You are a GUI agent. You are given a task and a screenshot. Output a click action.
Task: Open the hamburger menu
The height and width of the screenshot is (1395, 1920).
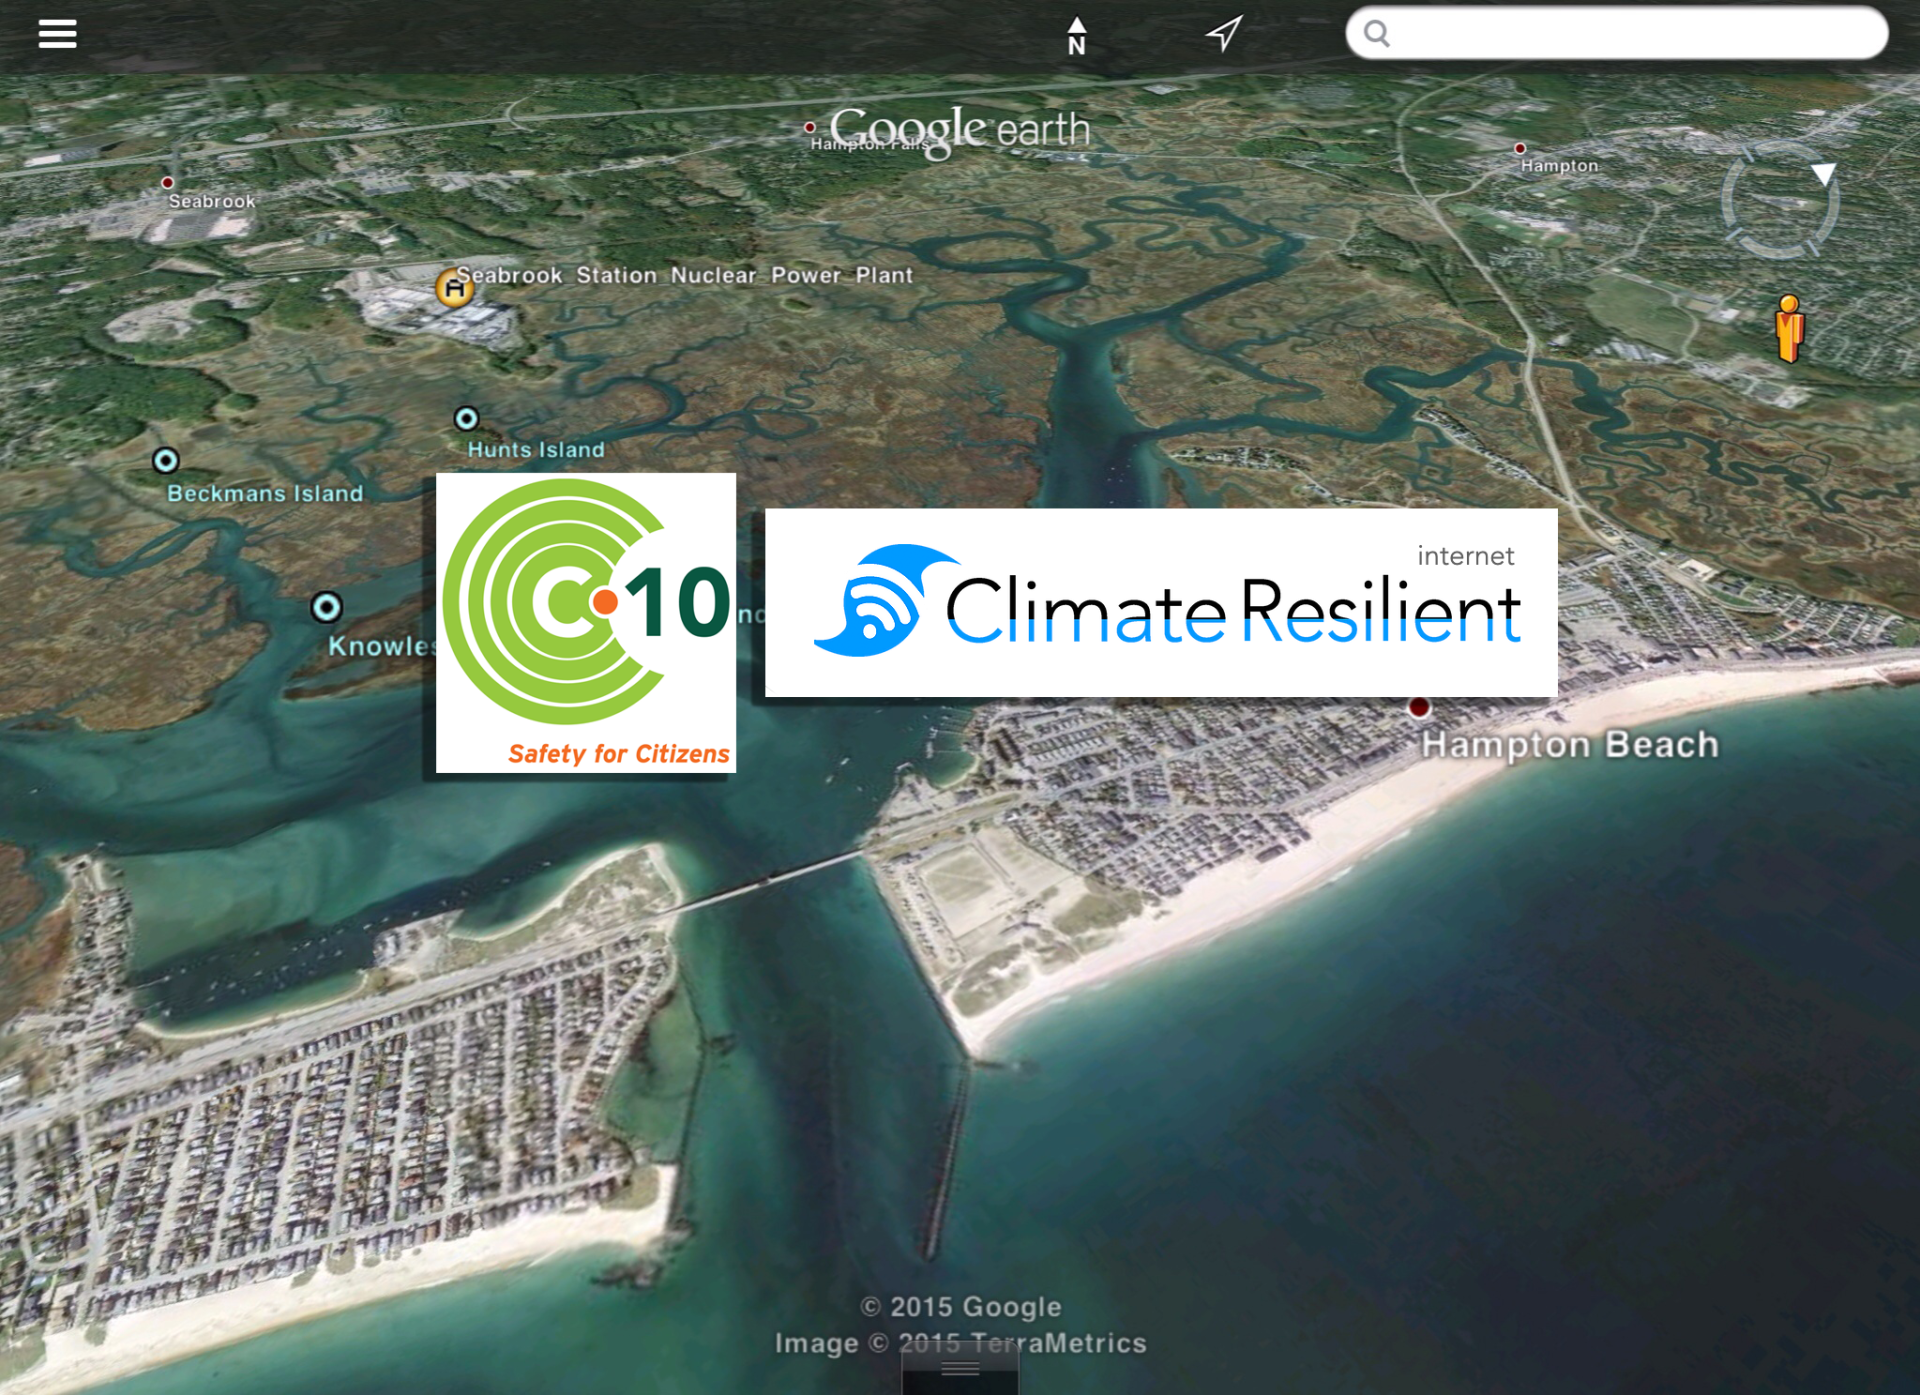(x=57, y=34)
